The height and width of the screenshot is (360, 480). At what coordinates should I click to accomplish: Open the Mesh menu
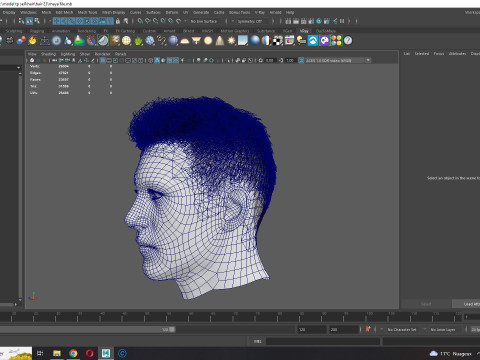(46, 12)
